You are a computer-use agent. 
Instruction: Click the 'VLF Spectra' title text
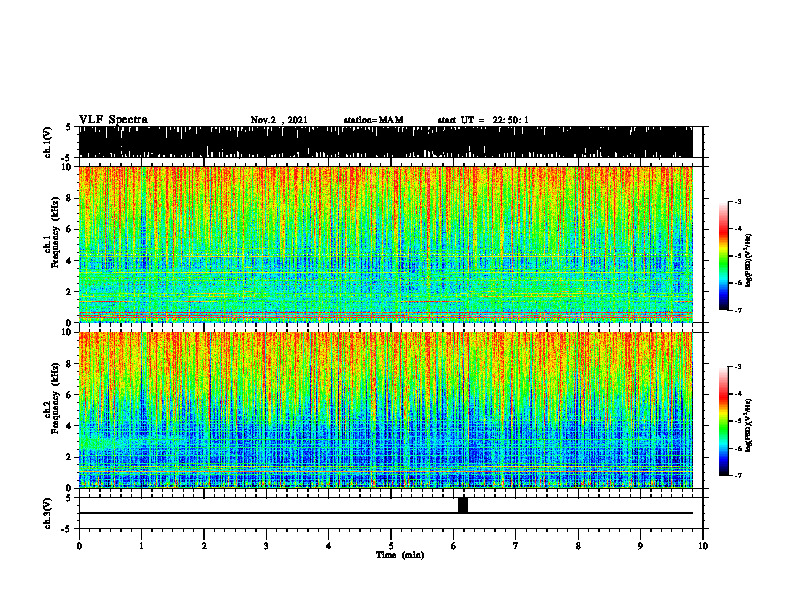point(113,120)
